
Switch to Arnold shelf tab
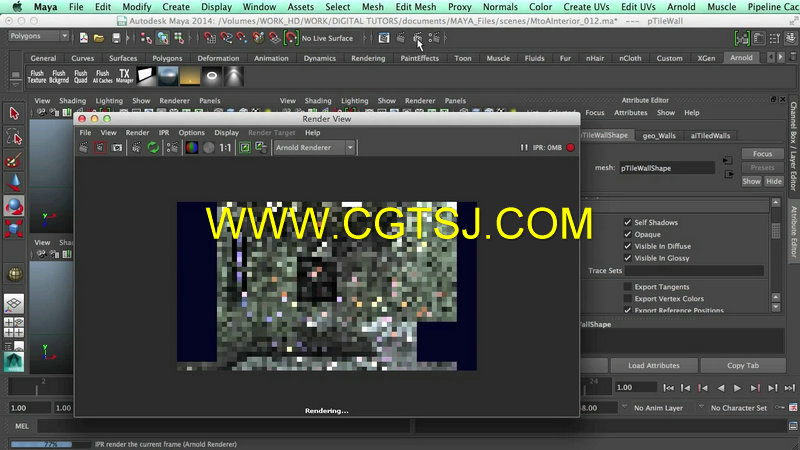tap(741, 58)
